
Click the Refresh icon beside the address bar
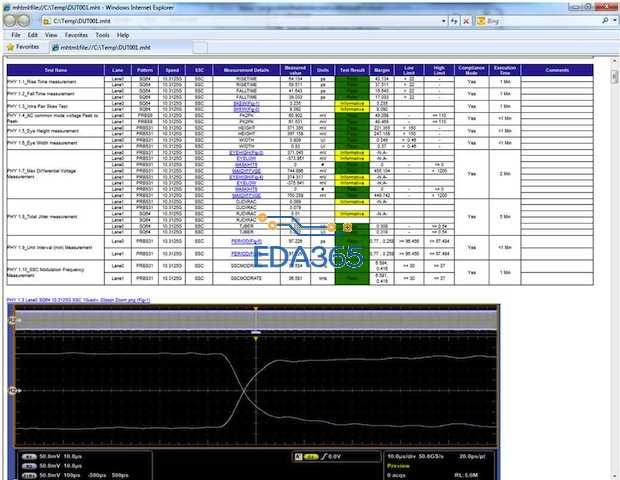(454, 21)
